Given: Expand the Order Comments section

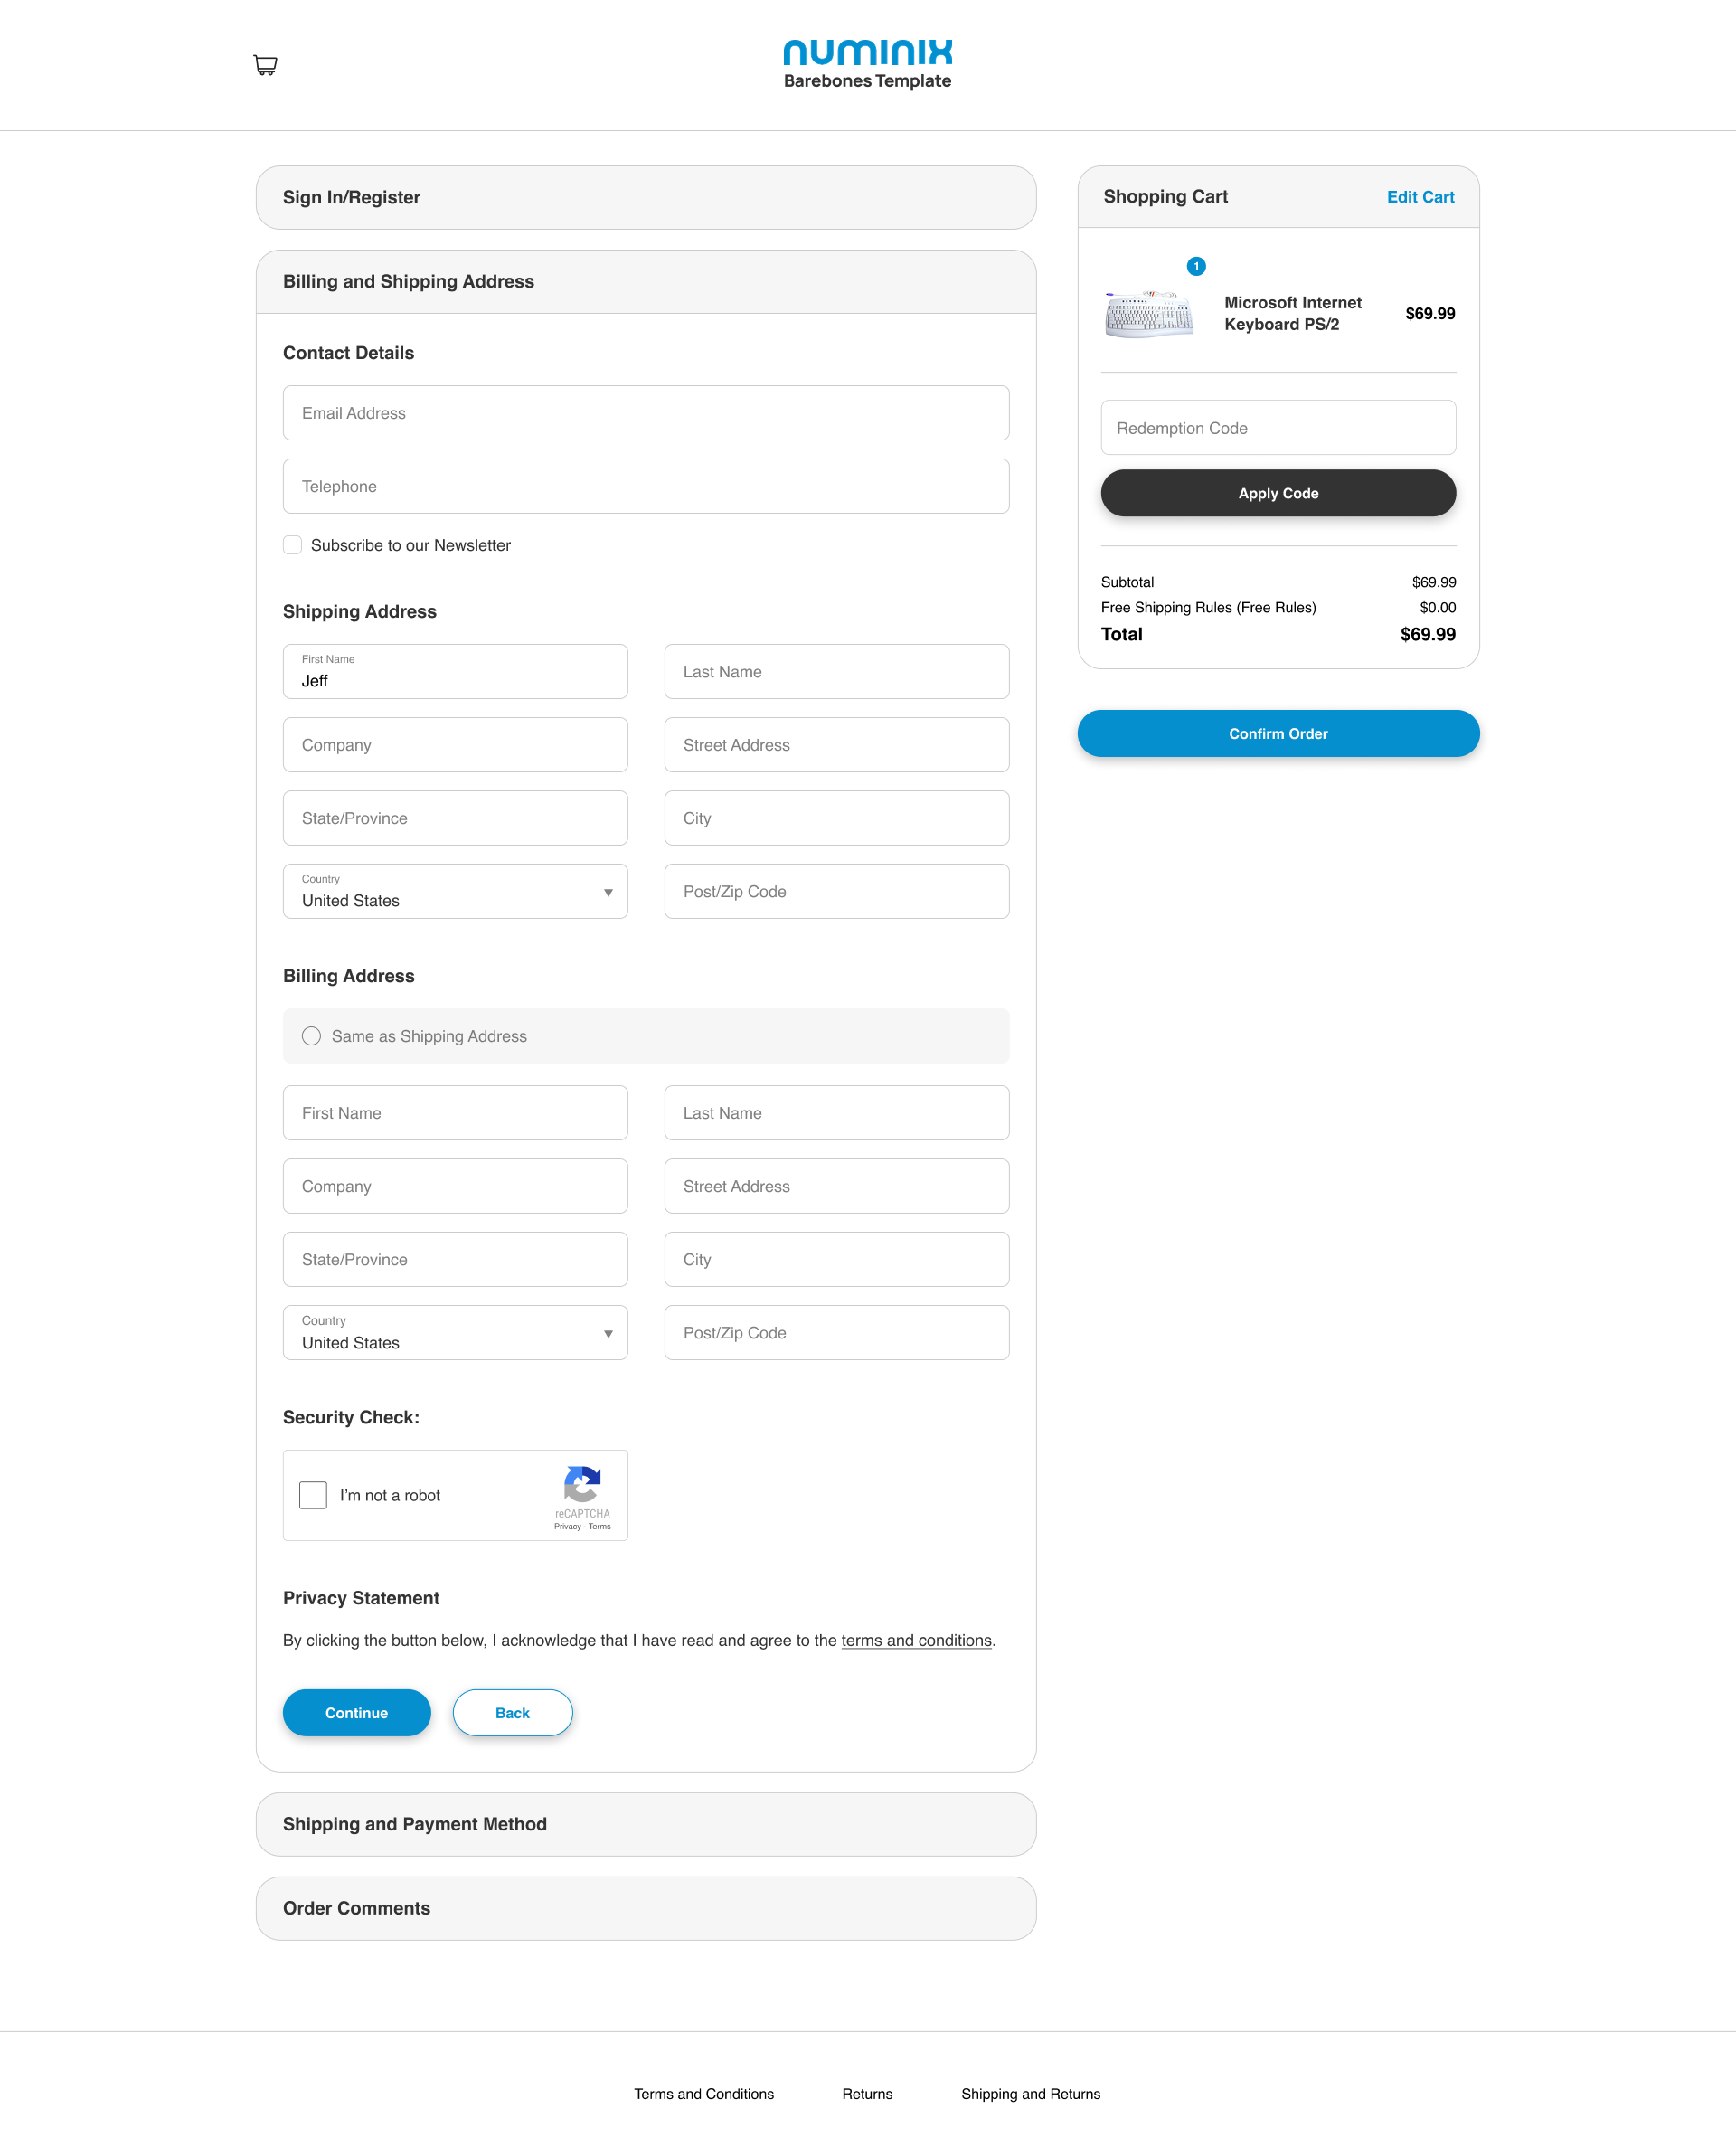Looking at the screenshot, I should pyautogui.click(x=646, y=1908).
